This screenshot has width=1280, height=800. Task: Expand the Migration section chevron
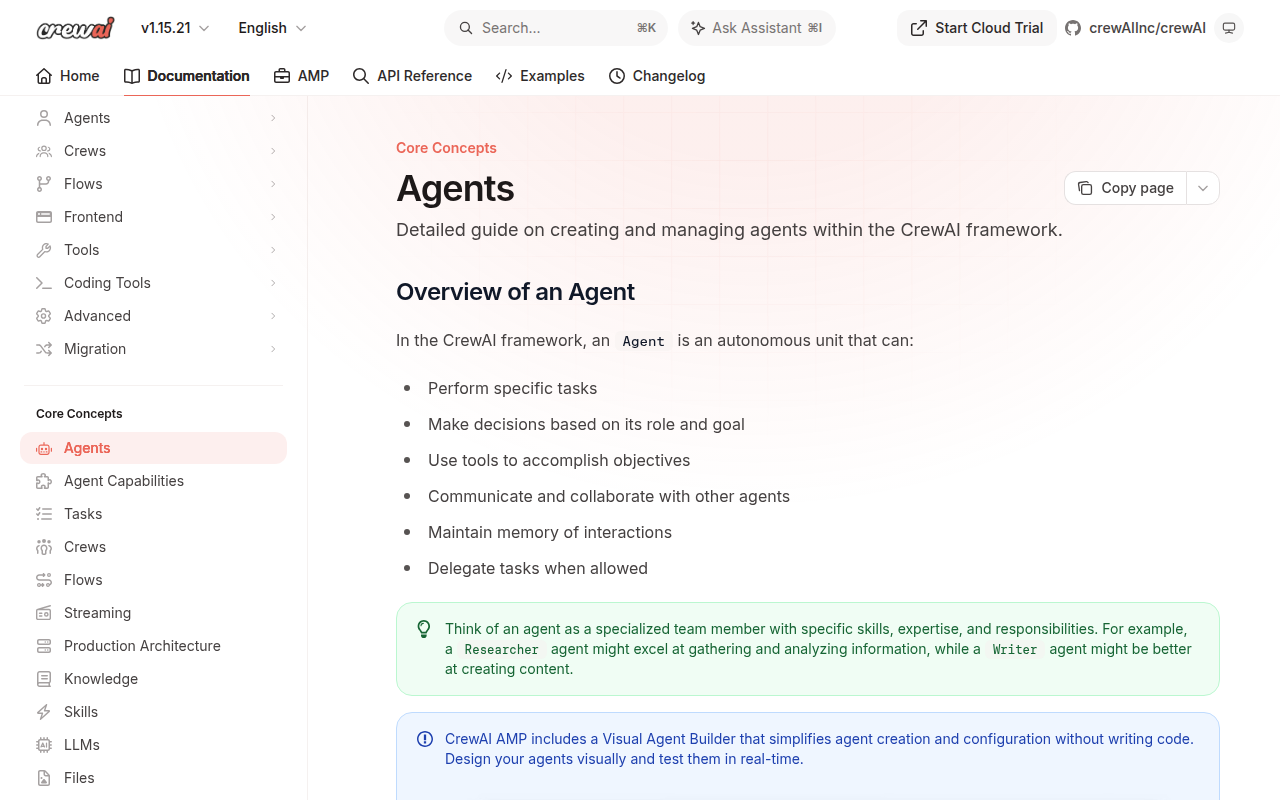coord(273,349)
